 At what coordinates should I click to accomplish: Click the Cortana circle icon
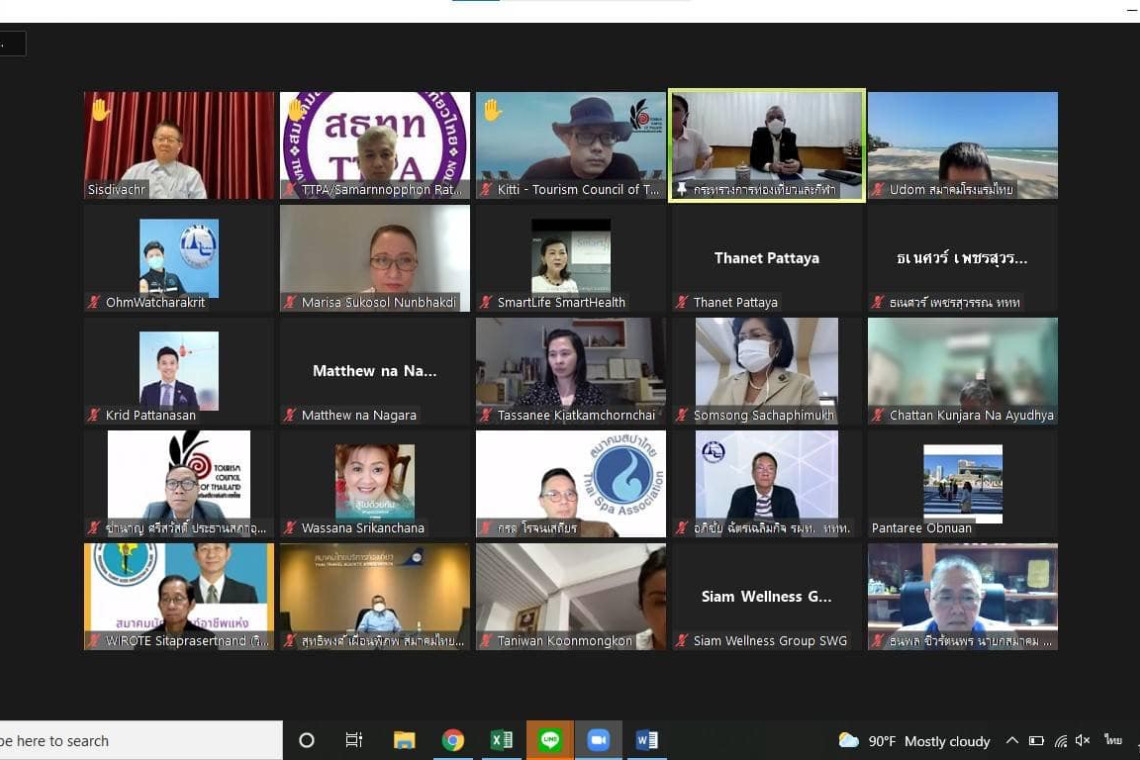(307, 741)
